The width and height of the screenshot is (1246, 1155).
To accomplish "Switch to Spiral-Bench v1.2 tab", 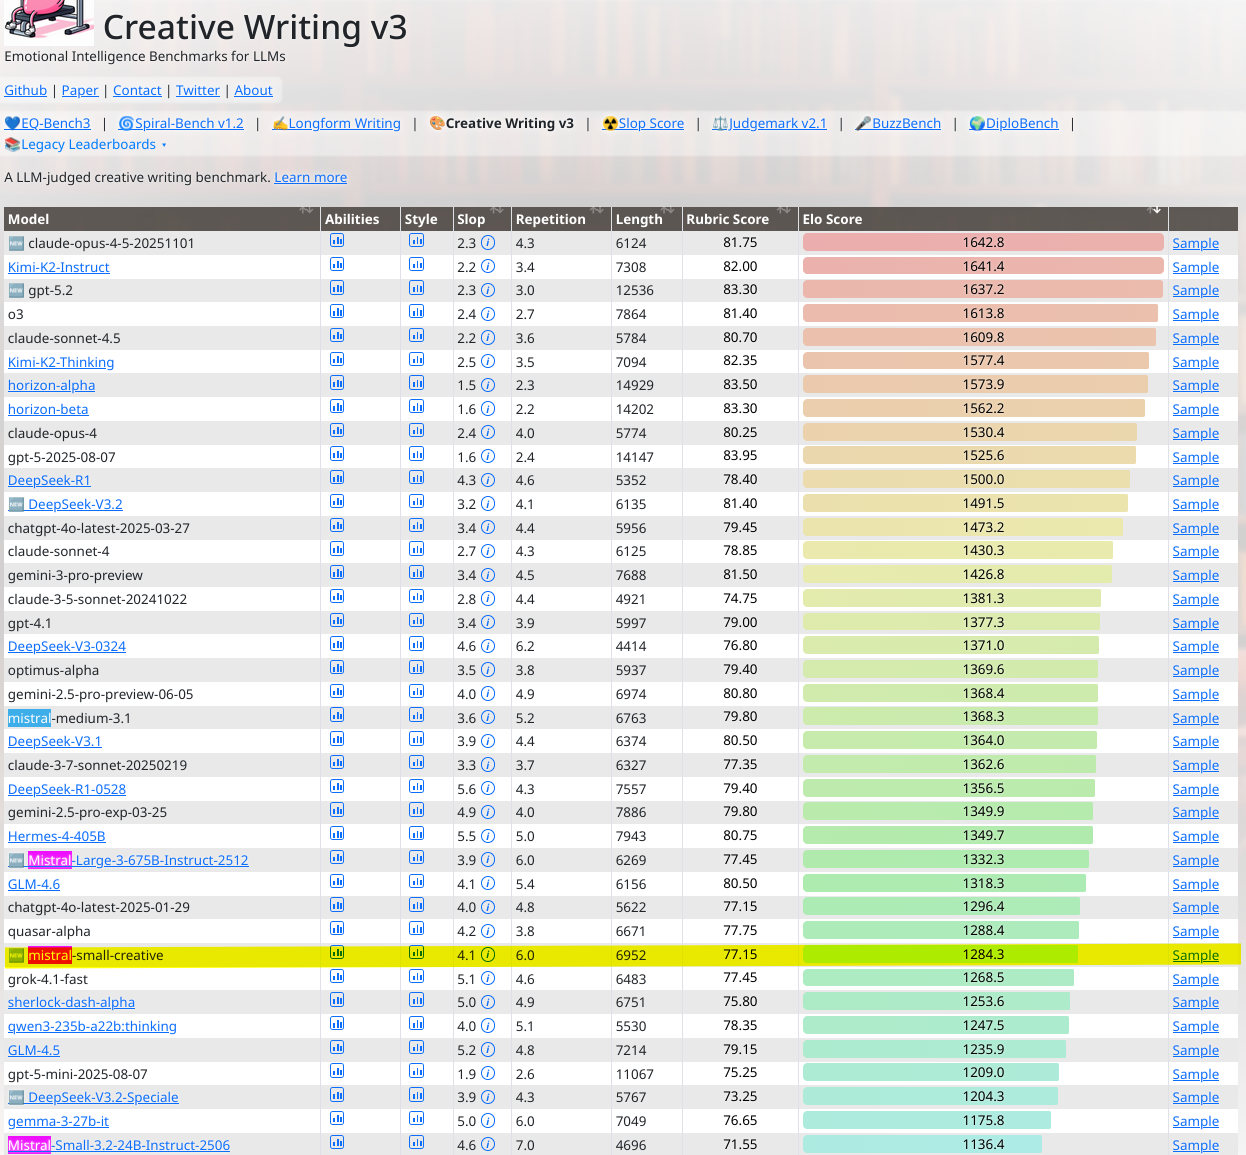I will point(181,124).
